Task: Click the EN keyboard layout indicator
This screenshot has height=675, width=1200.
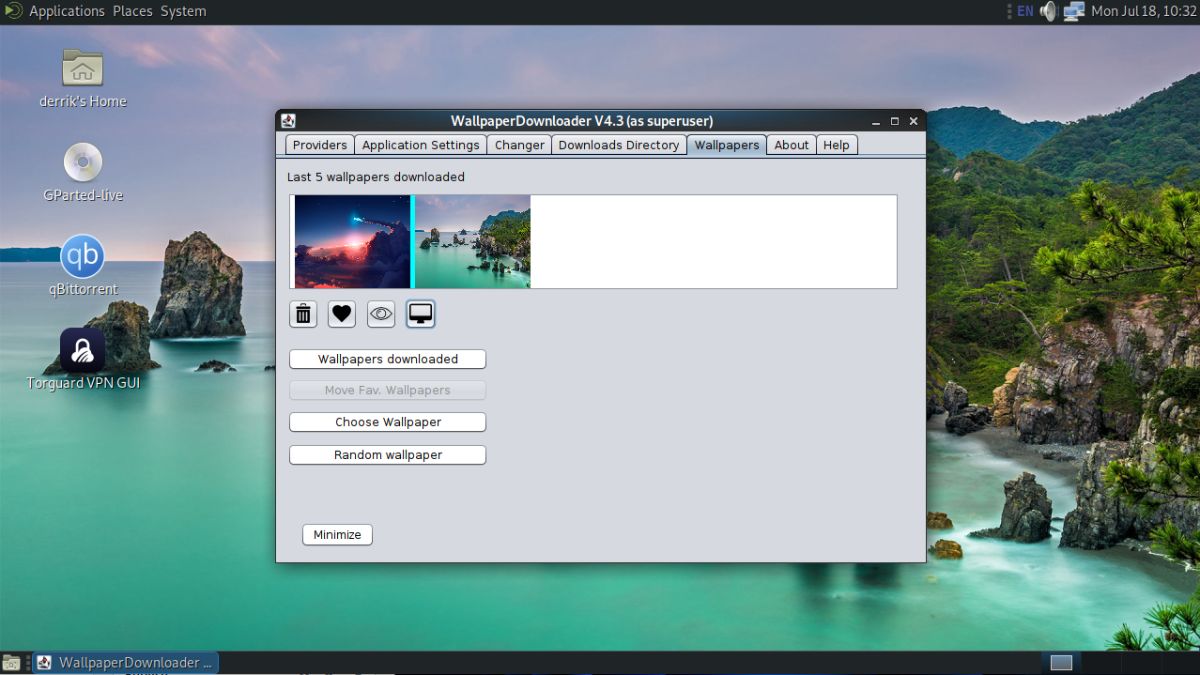Action: 1025,11
